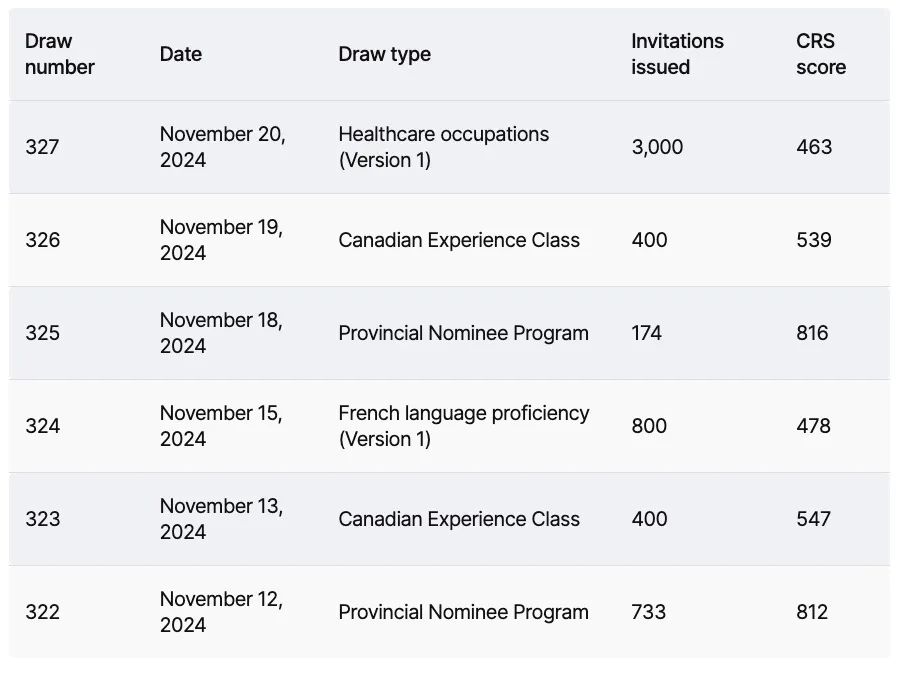Click CRS score 478

(x=813, y=426)
